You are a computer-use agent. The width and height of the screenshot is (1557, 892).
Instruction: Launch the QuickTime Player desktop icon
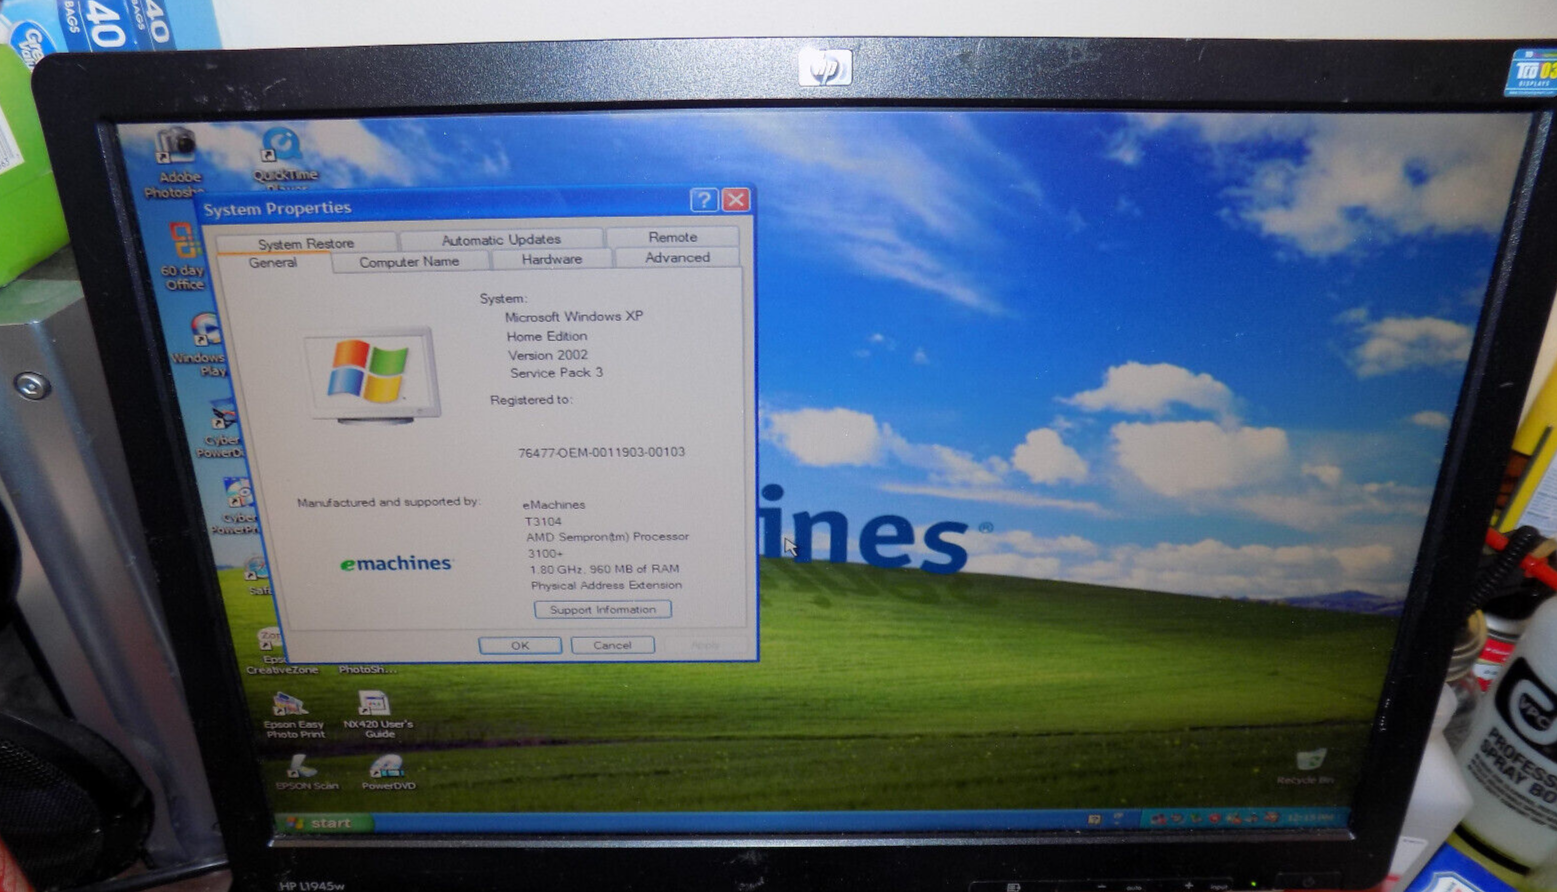click(285, 157)
